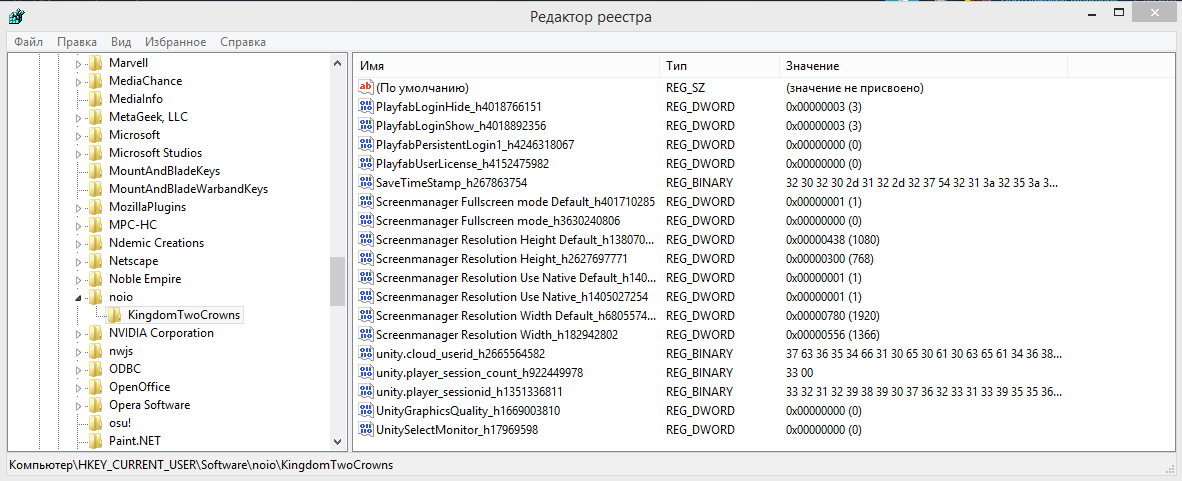Sort values by the Имя column header
Screen dimensions: 1182x481
pos(506,66)
